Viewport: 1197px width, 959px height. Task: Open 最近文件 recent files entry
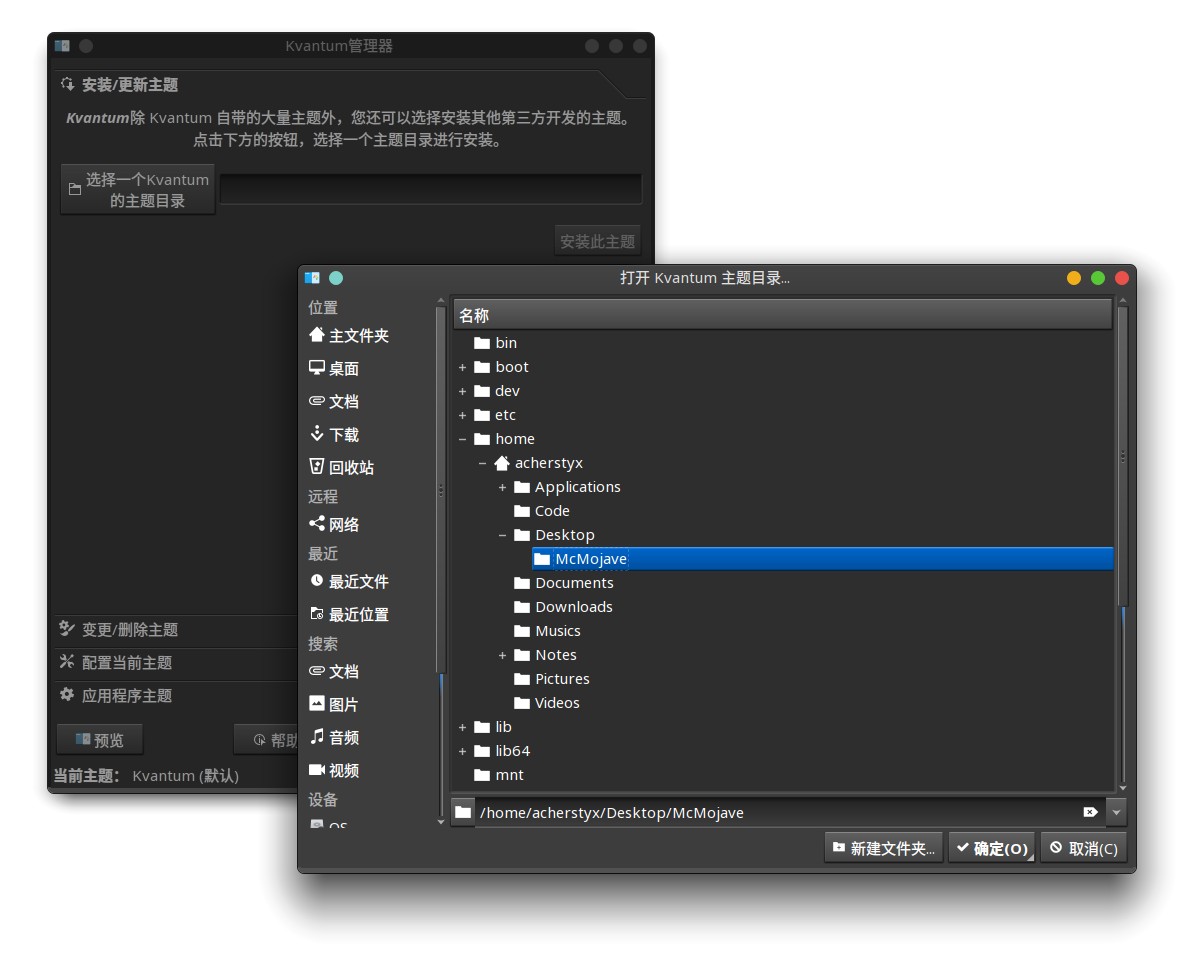(x=349, y=582)
